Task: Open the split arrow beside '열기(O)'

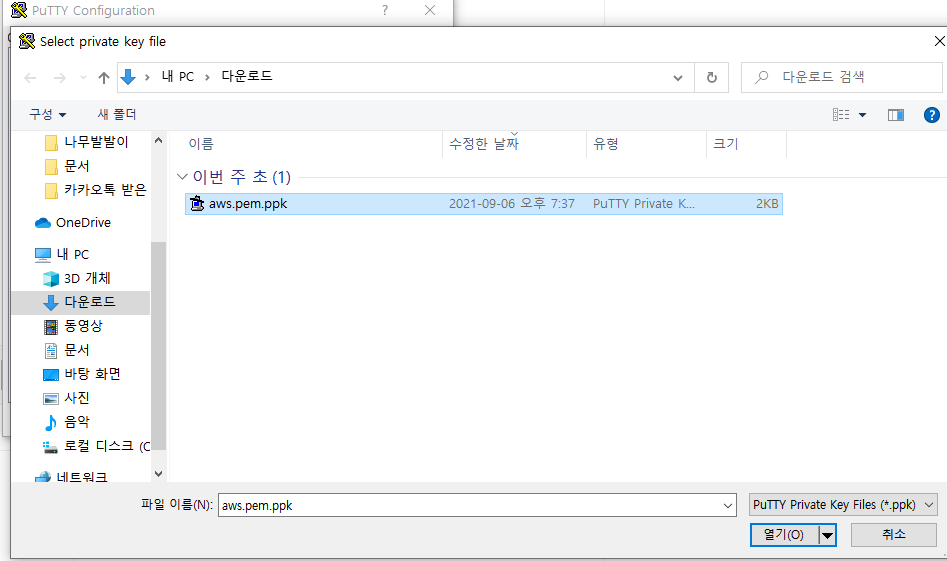Action: pyautogui.click(x=827, y=535)
